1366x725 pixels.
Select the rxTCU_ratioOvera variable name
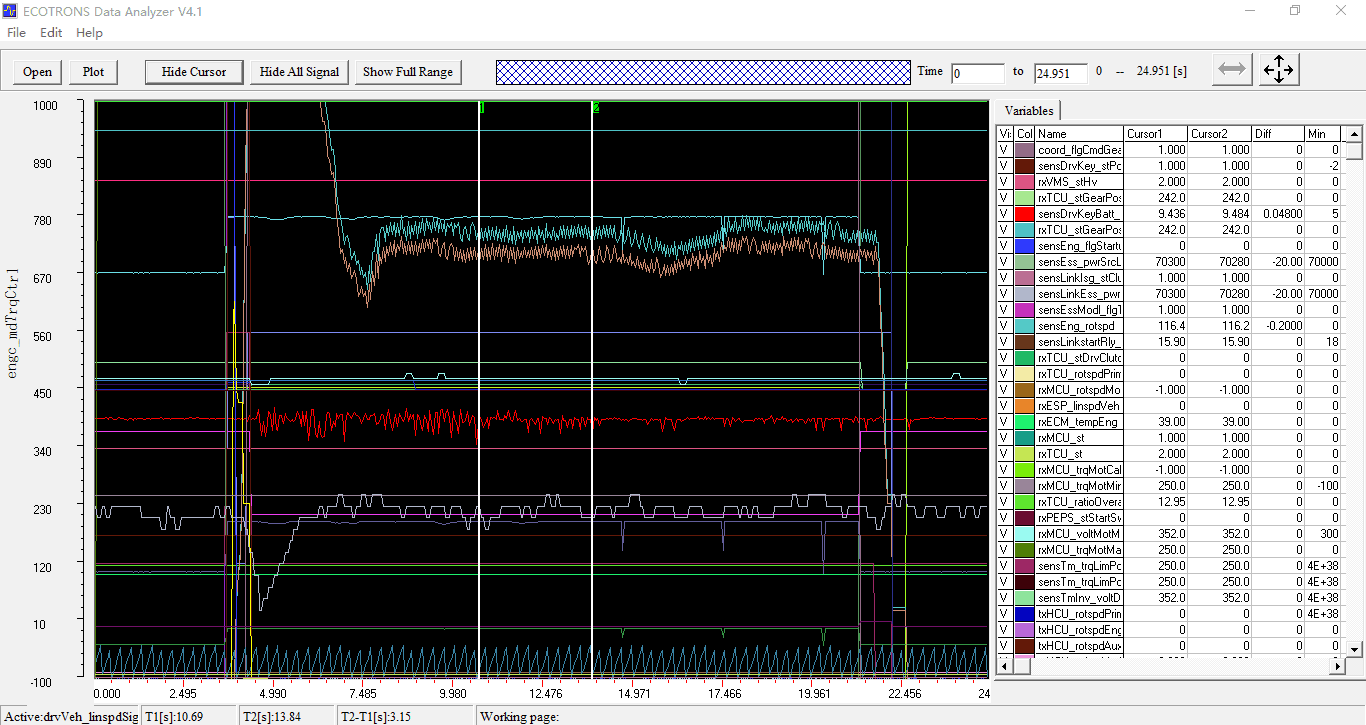(x=1080, y=502)
